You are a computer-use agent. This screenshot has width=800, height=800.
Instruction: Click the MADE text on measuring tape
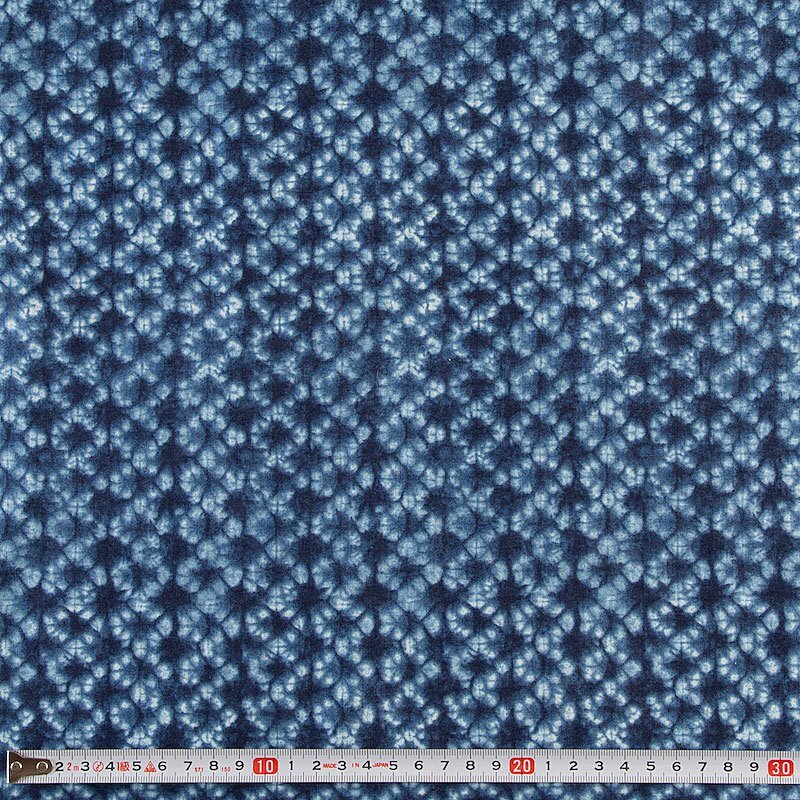tap(330, 764)
